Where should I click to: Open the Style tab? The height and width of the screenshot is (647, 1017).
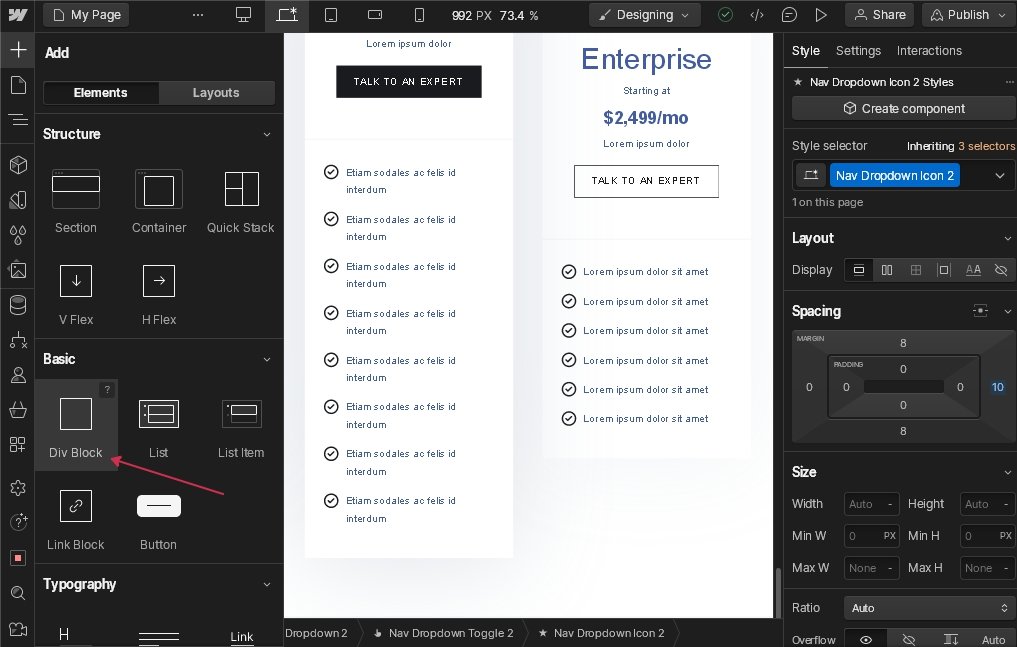(x=806, y=51)
